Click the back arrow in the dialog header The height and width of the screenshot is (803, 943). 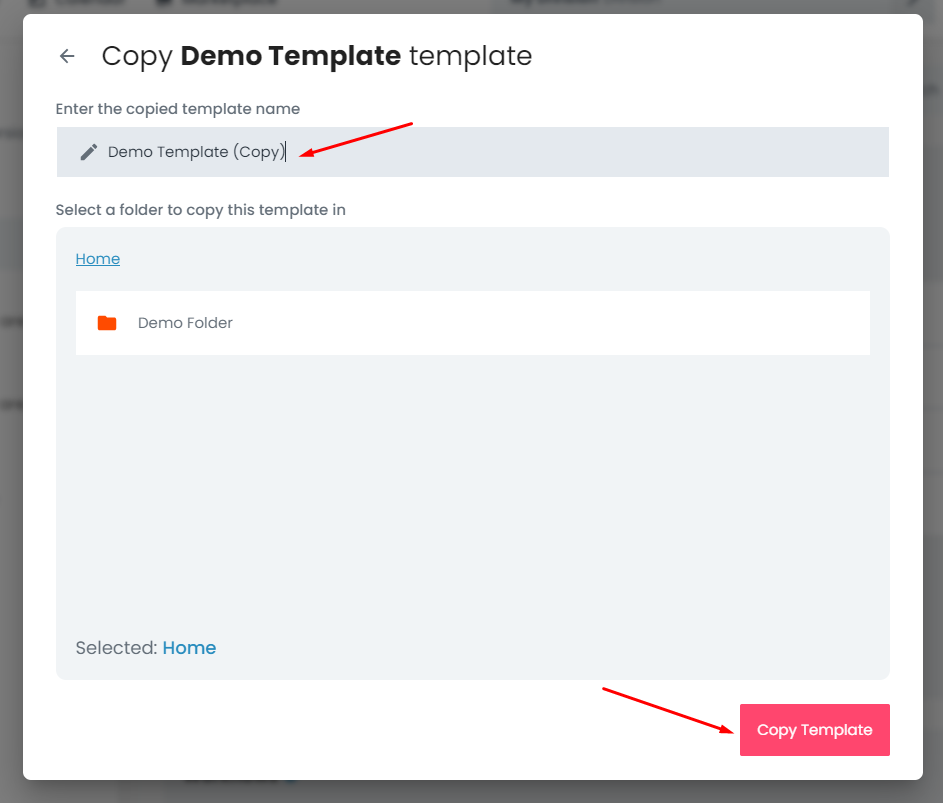click(x=67, y=56)
